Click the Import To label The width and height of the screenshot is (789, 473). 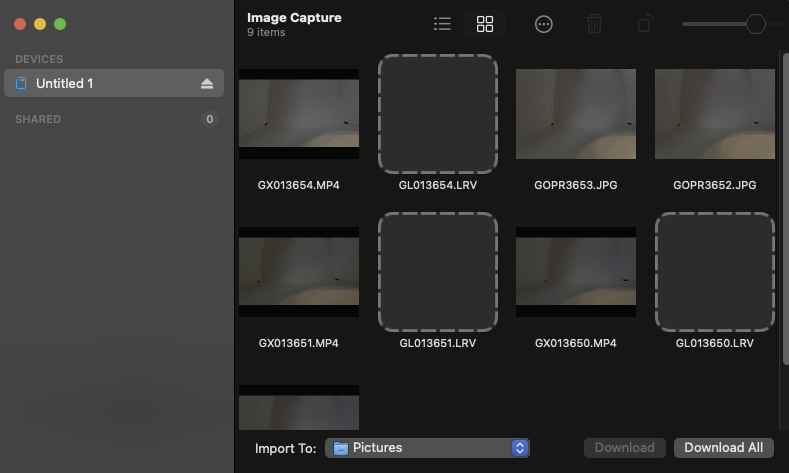(285, 448)
